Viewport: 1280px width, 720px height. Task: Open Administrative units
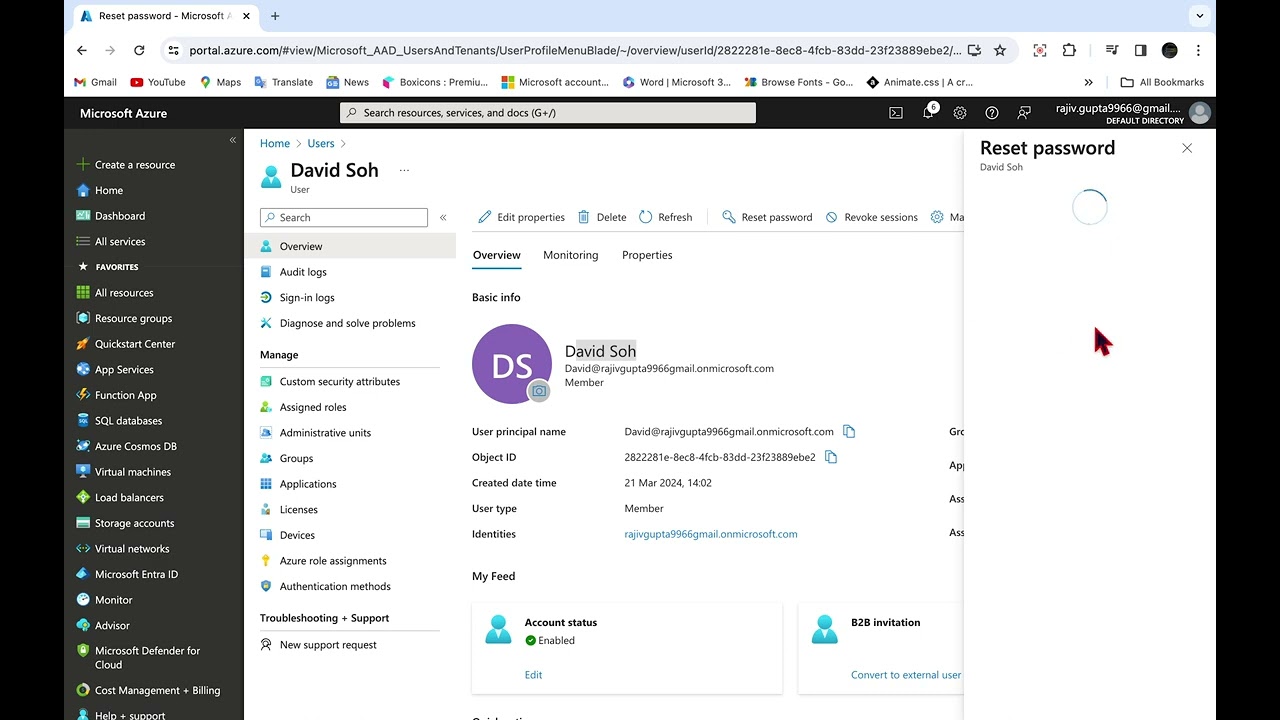coord(325,433)
